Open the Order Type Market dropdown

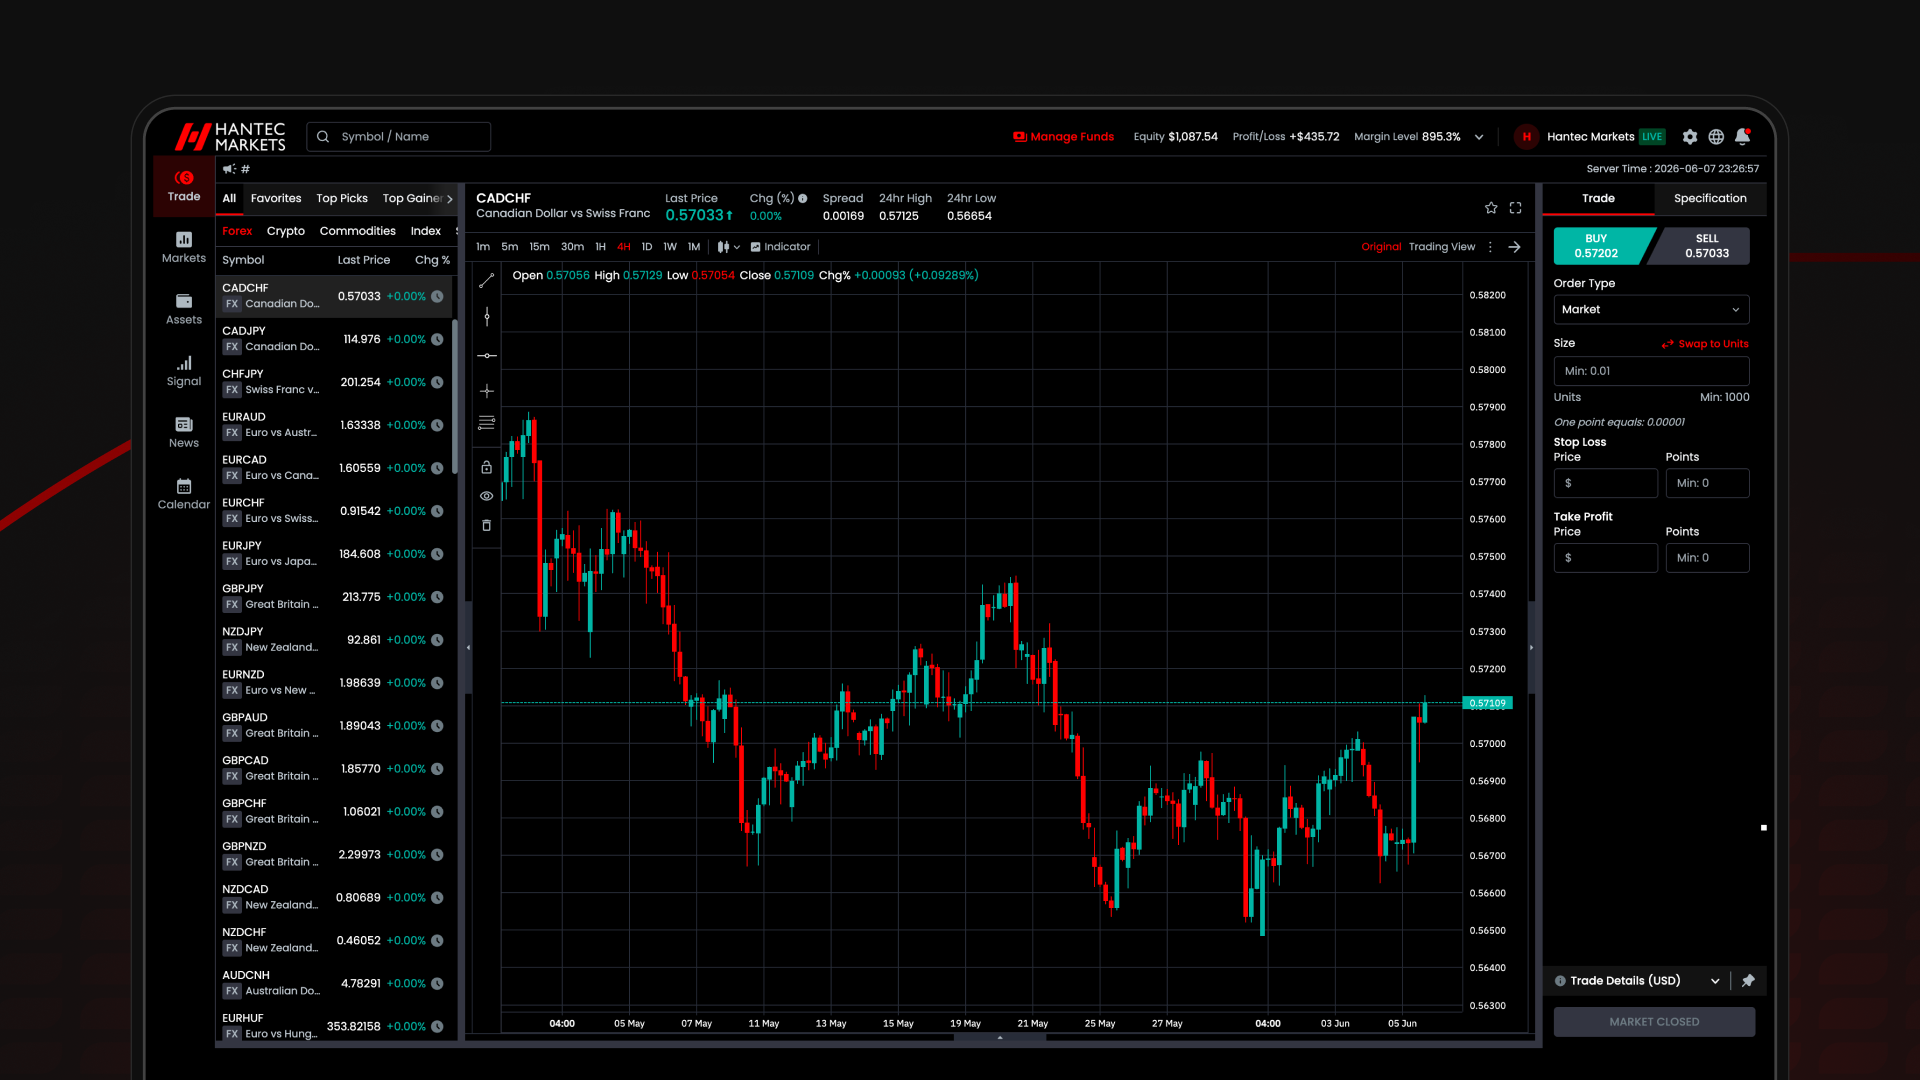tap(1651, 310)
